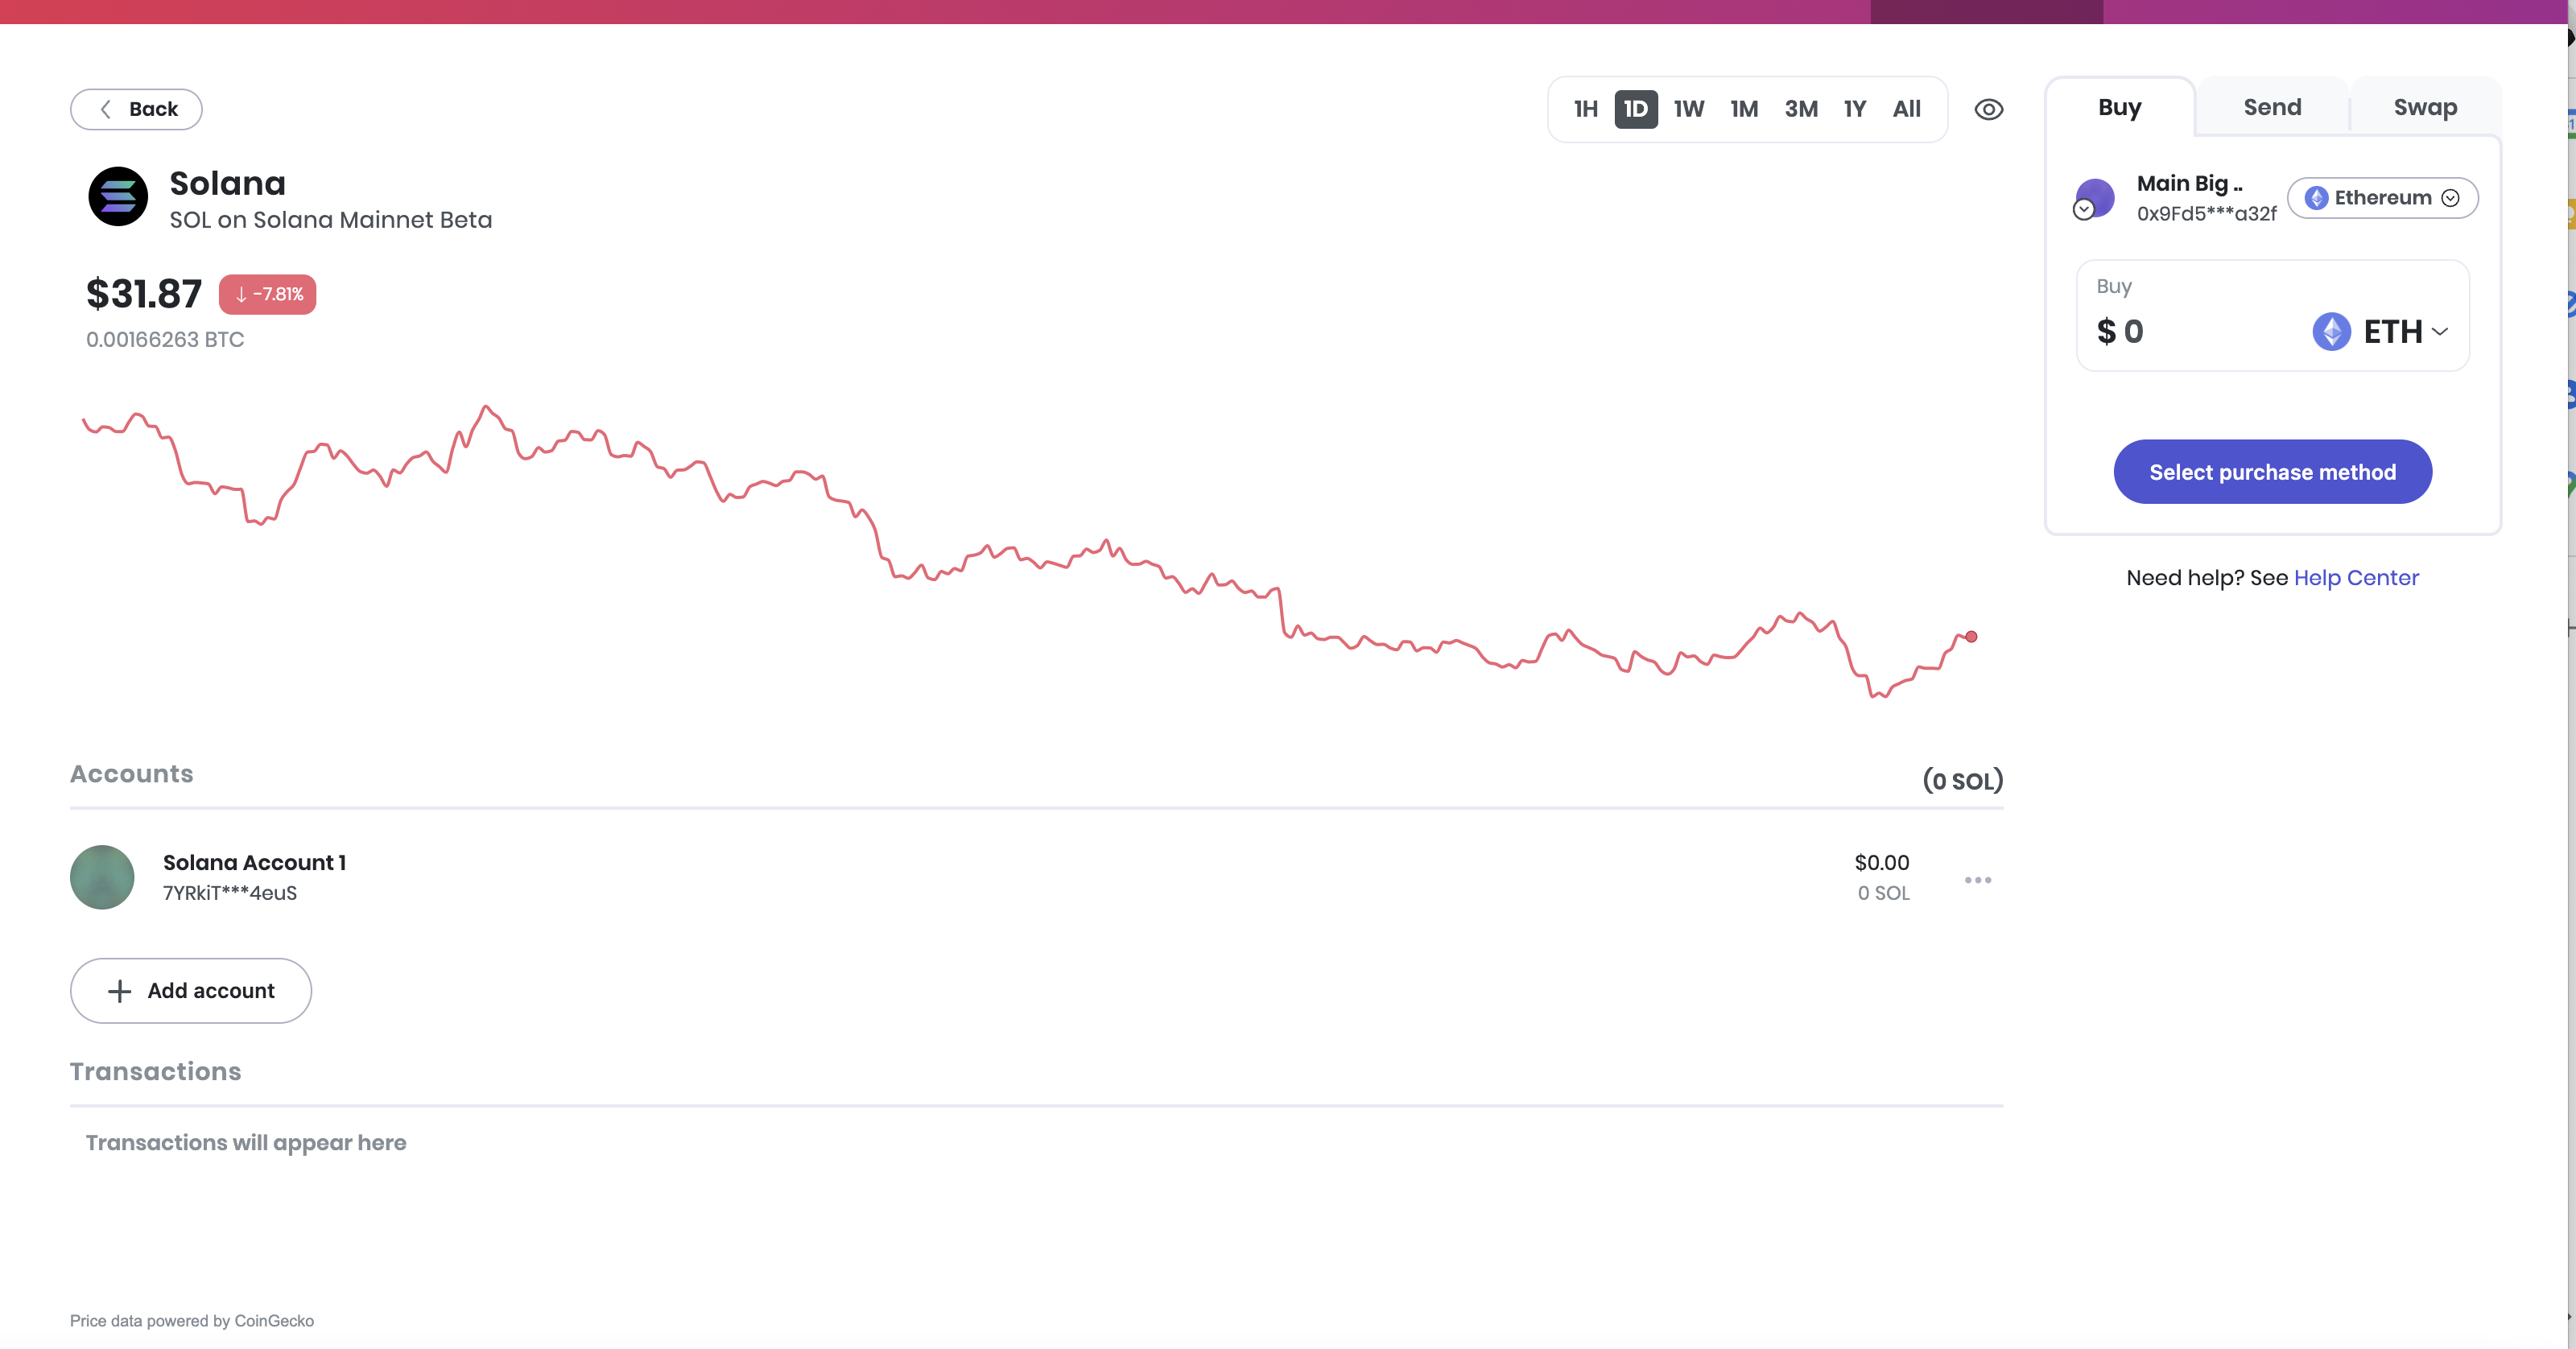Open the Ethereum network dropdown
Viewport: 2576px width, 1349px height.
[x=2382, y=198]
